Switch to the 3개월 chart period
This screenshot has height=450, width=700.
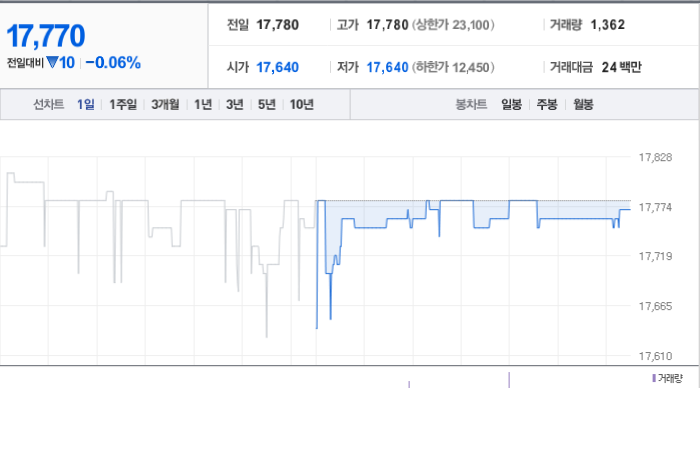[165, 104]
